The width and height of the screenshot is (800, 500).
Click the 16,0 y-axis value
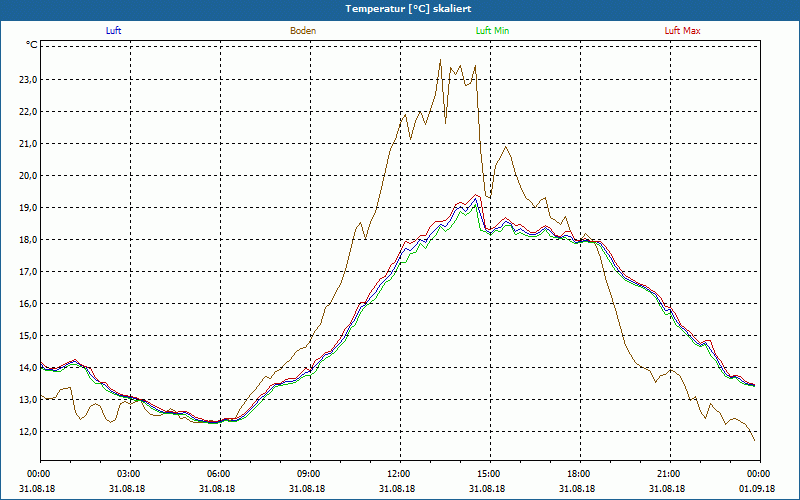point(28,304)
